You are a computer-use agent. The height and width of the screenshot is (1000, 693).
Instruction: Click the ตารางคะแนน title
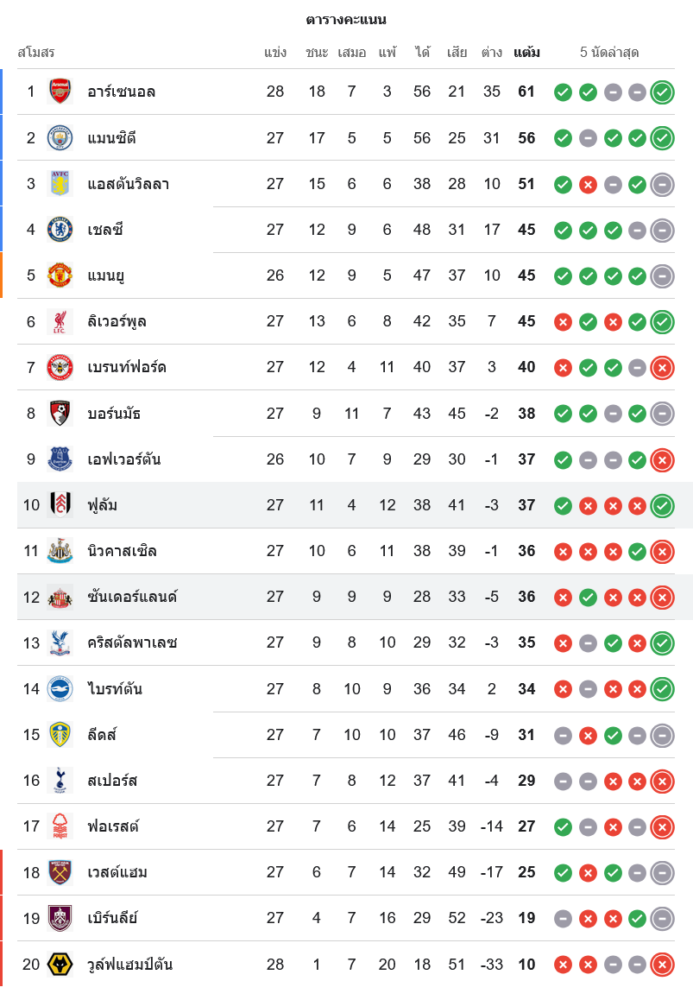click(x=346, y=20)
